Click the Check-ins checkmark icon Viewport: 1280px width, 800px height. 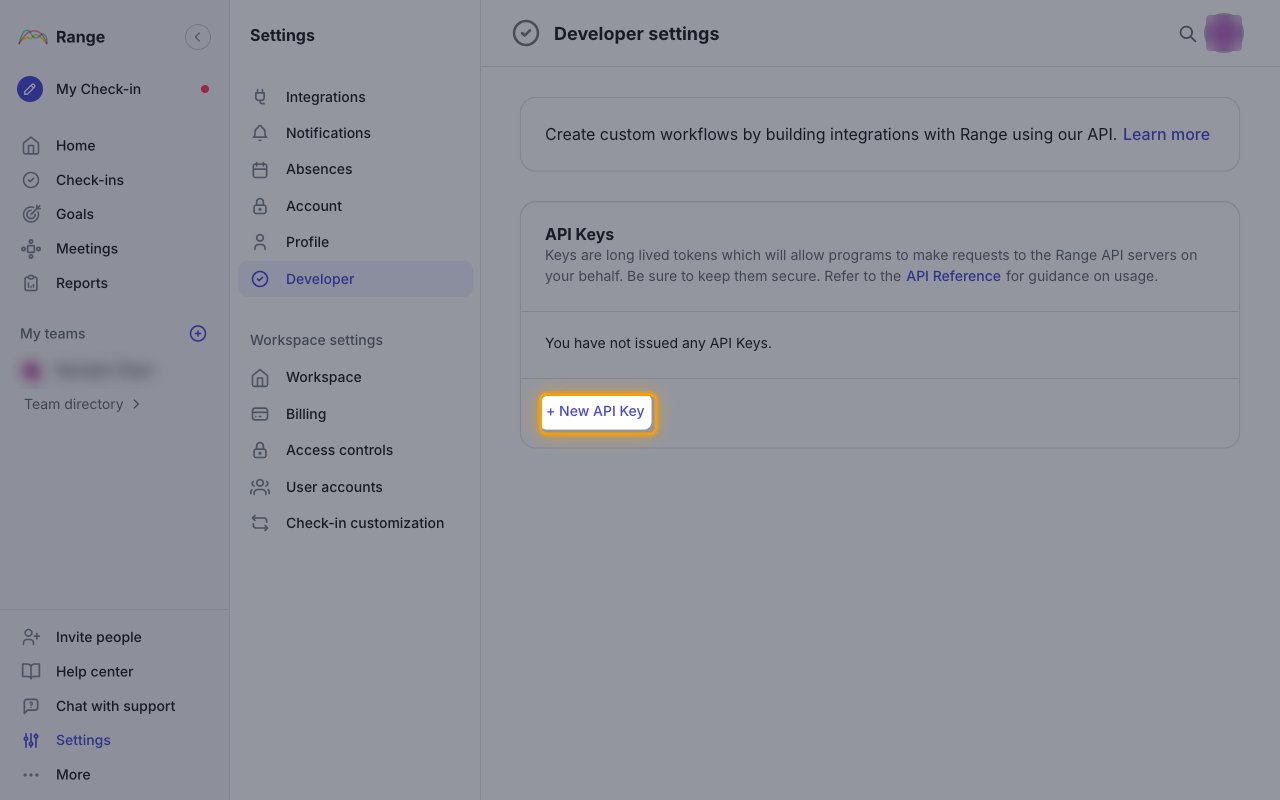pos(31,180)
